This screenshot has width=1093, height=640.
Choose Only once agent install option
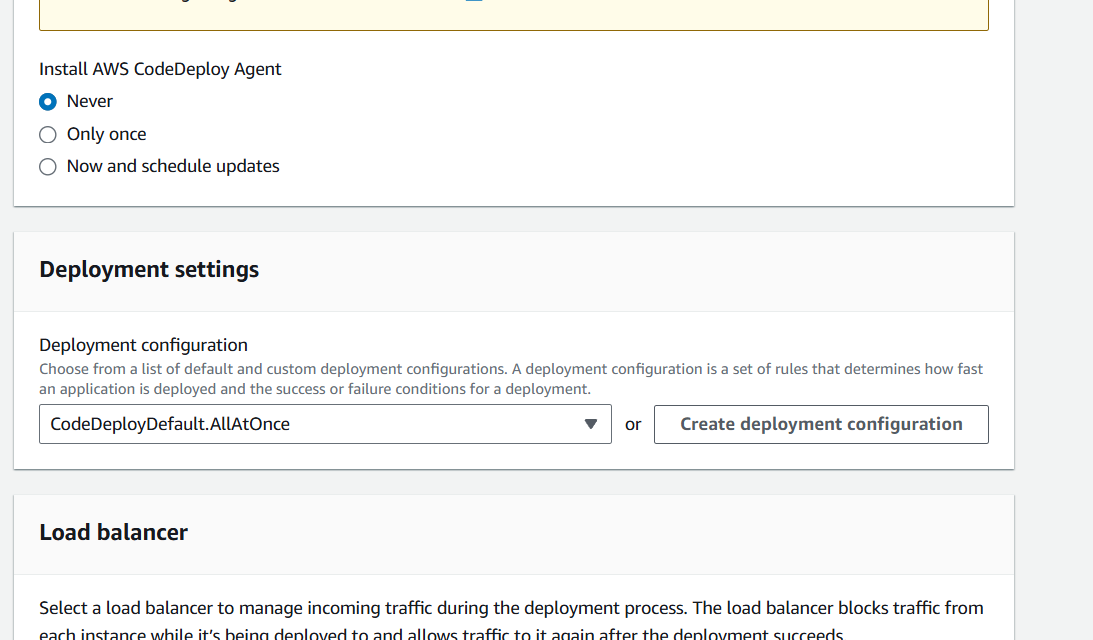coord(47,134)
